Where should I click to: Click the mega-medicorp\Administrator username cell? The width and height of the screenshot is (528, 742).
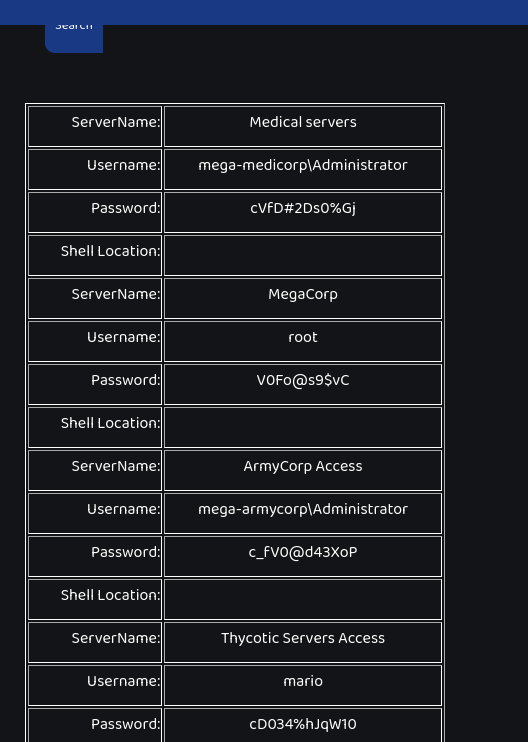pos(303,169)
